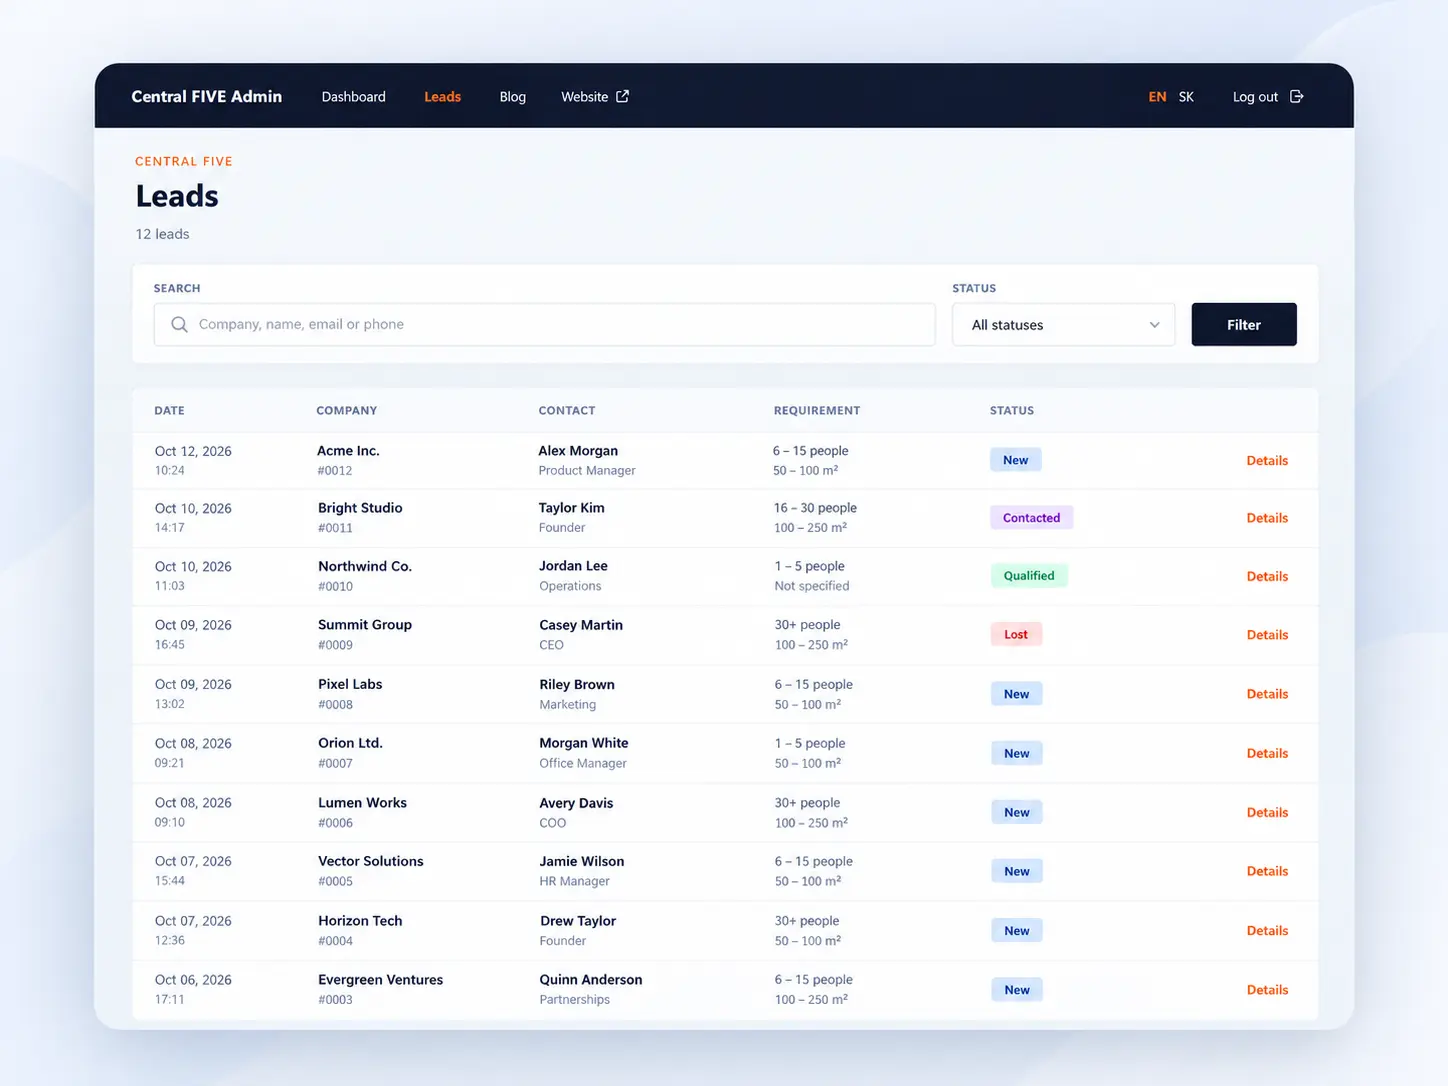Click the lead ID #0009
1448x1086 pixels.
tap(335, 645)
